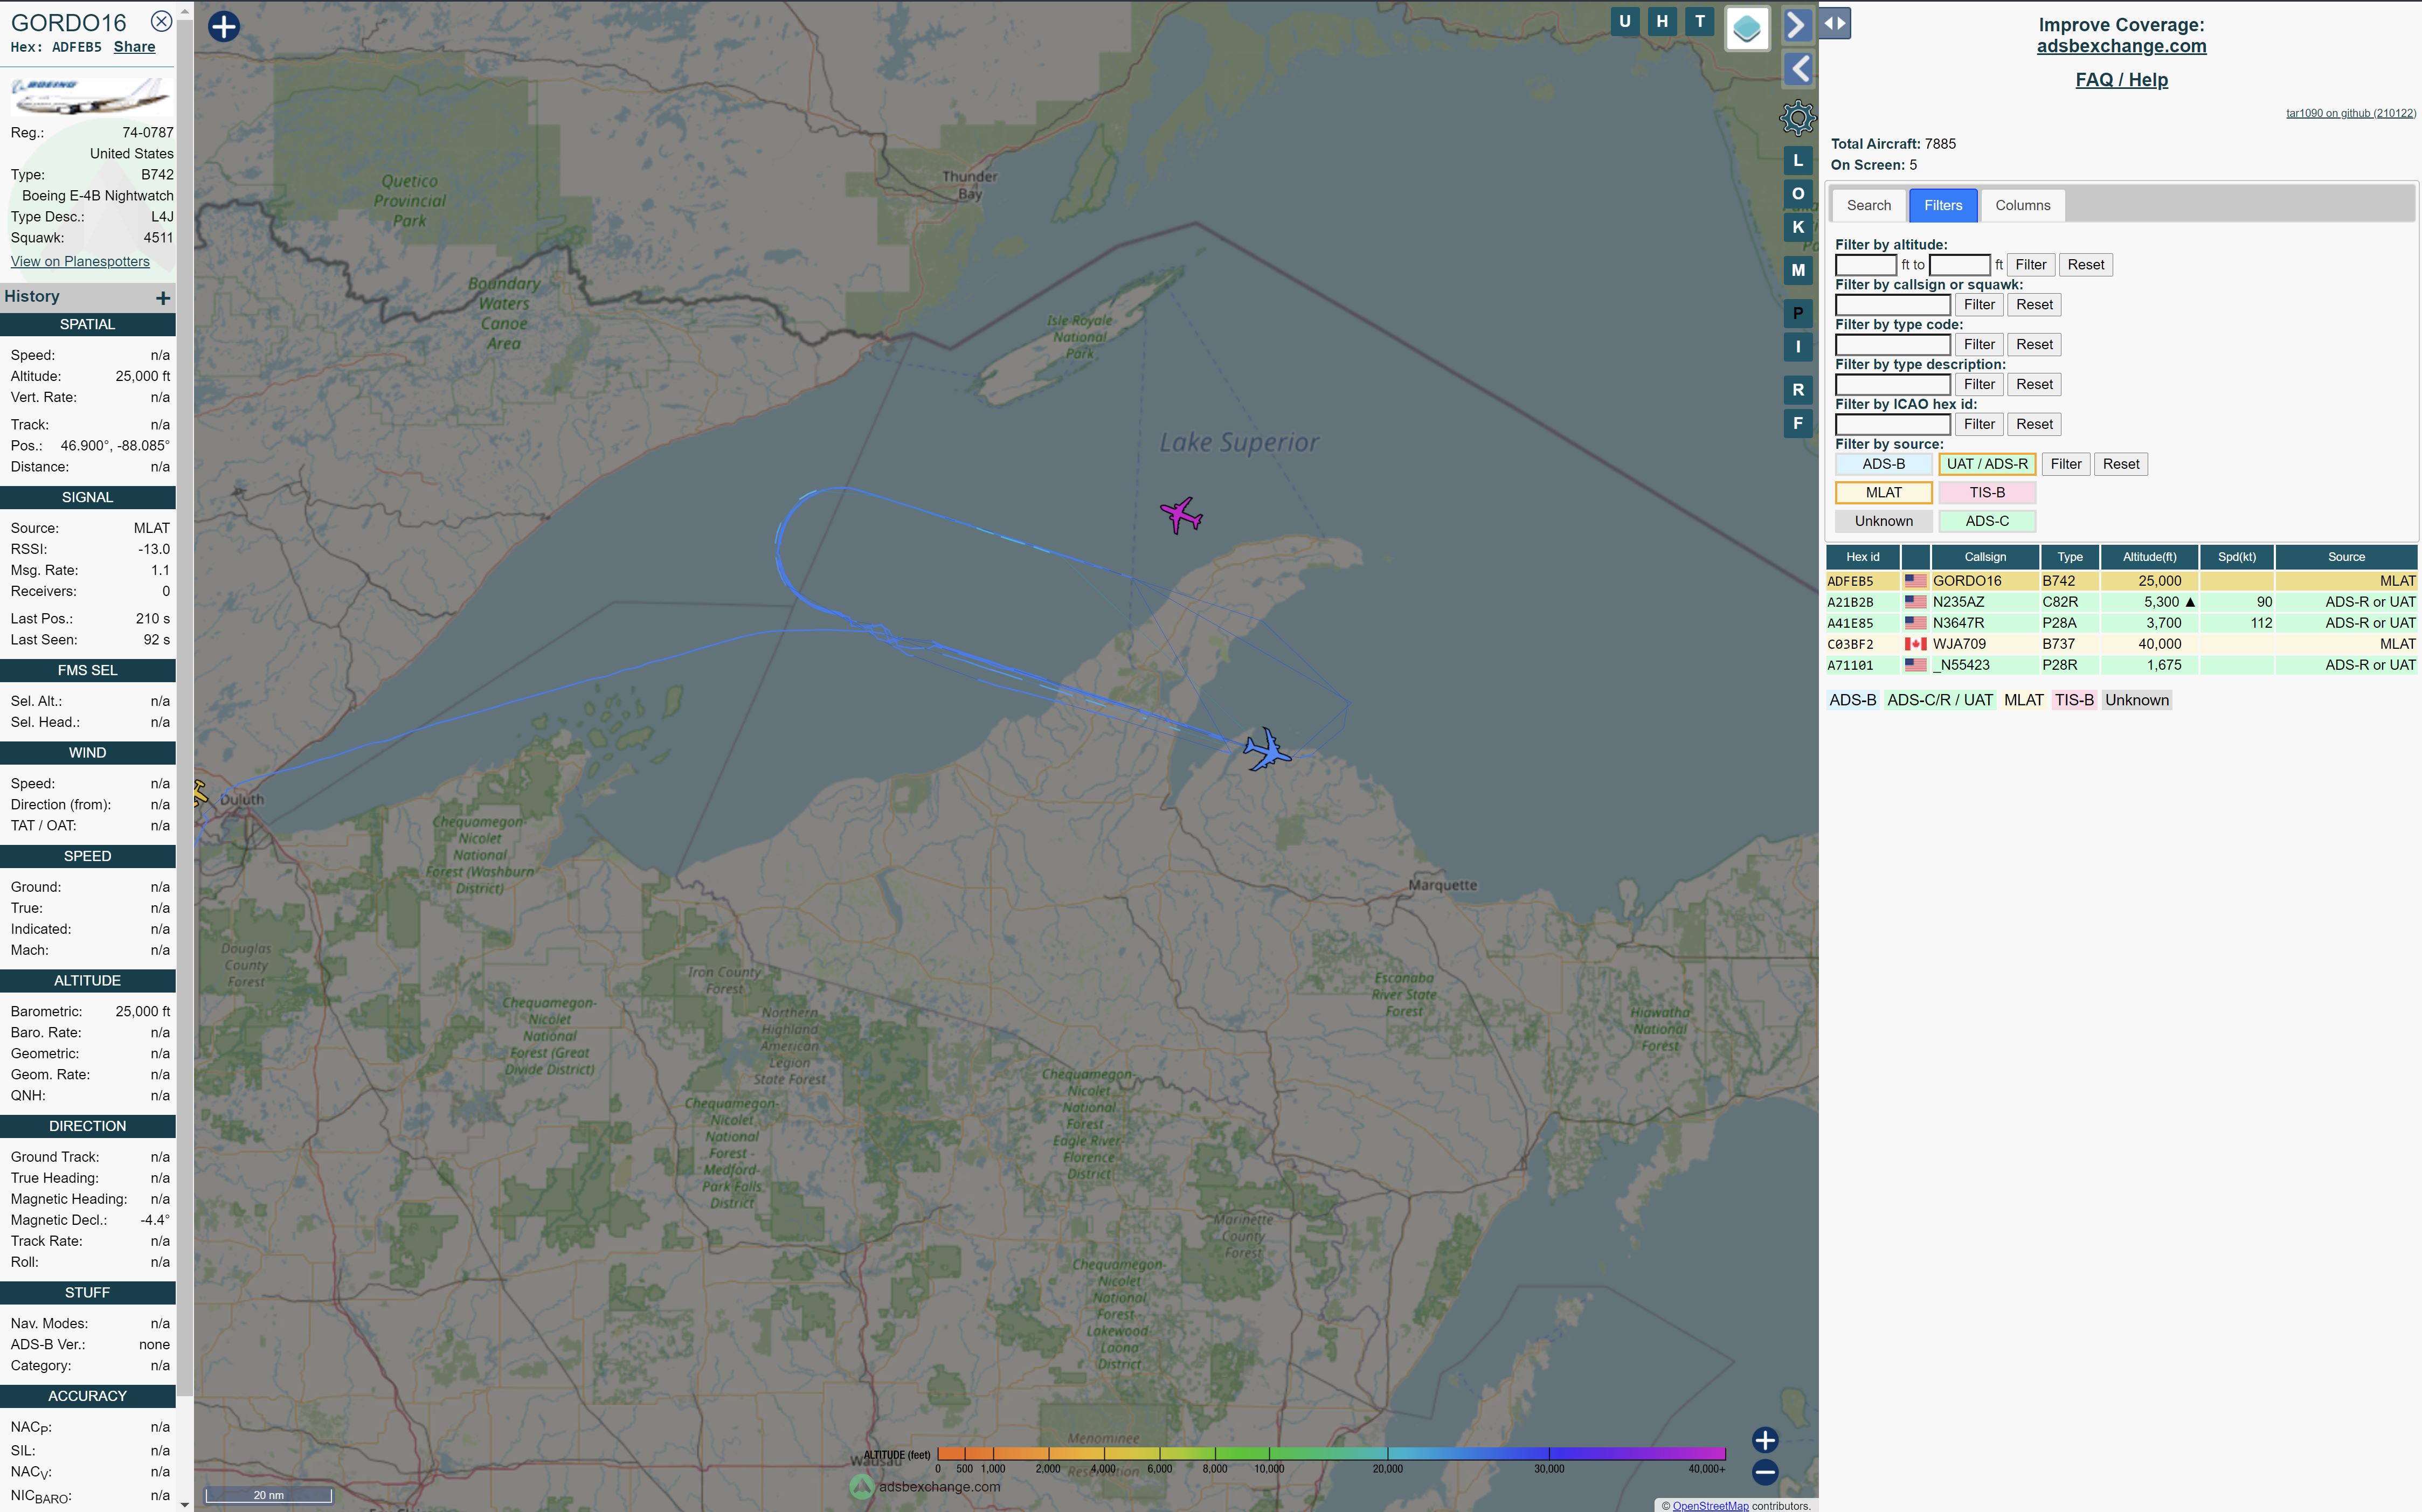Viewport: 2422px width, 1512px height.
Task: Click Filter for ICAO hex id
Action: 1979,424
